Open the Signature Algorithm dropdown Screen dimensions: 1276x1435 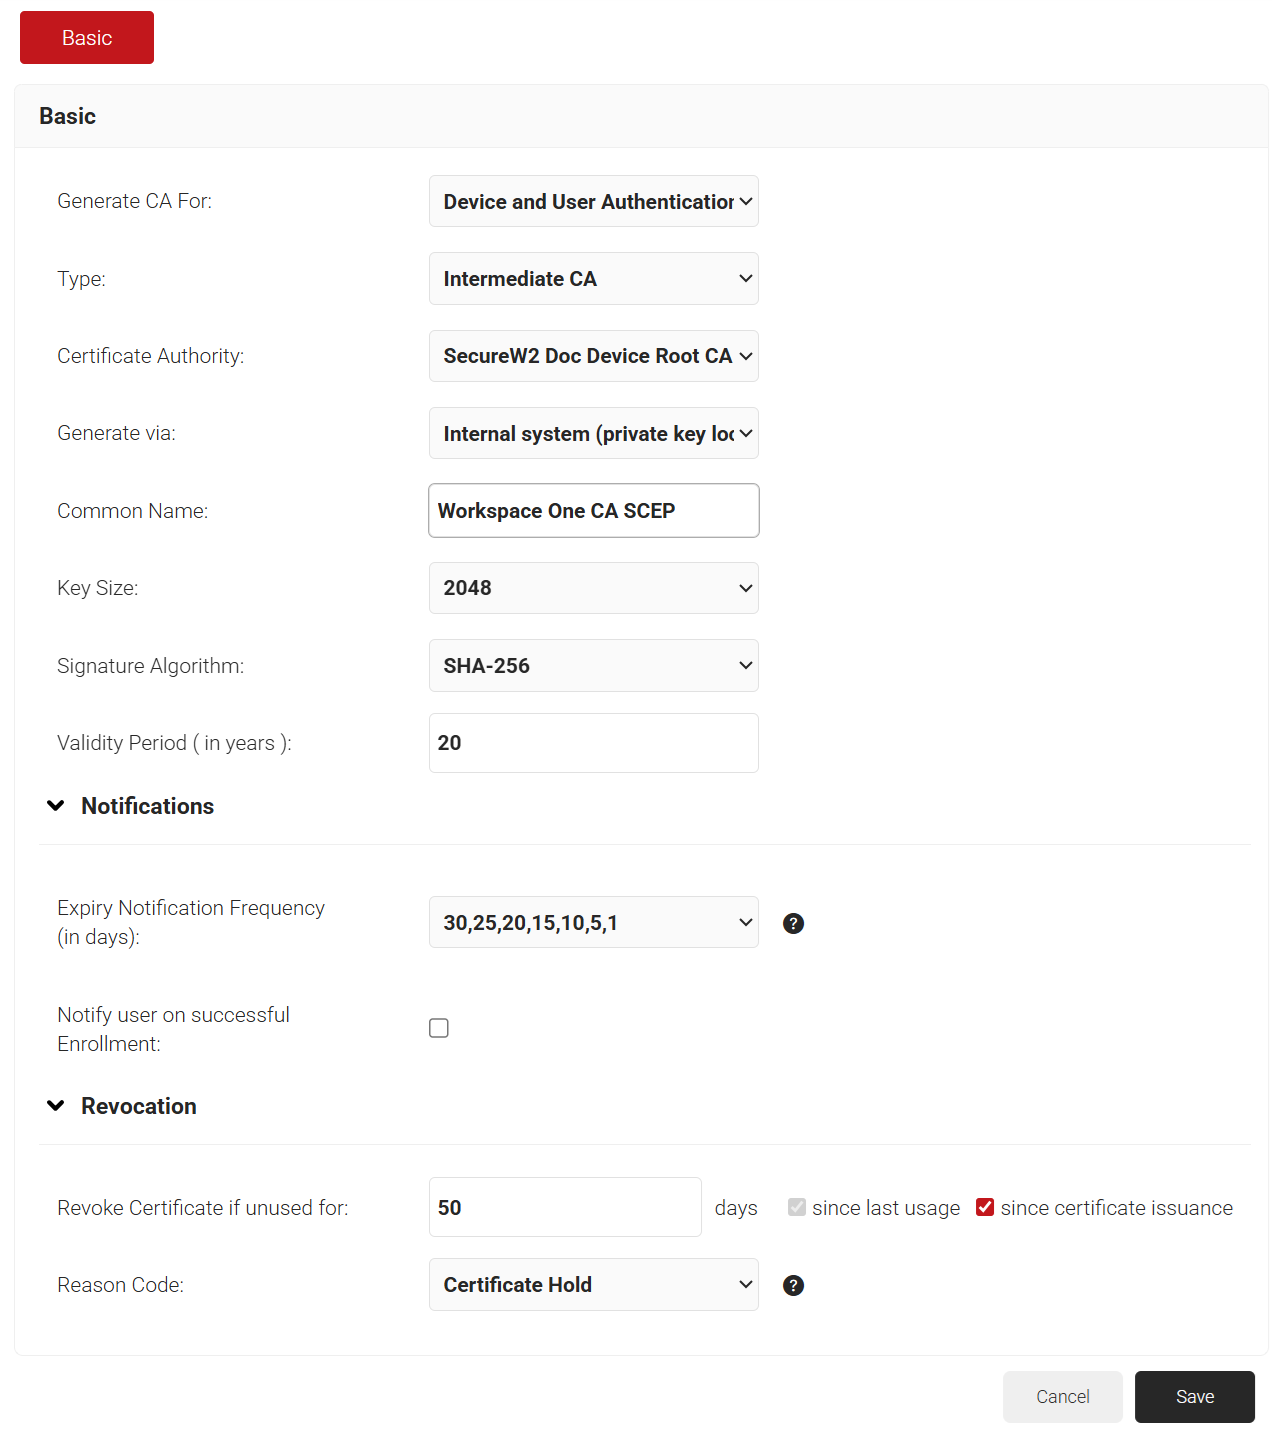[x=593, y=666]
